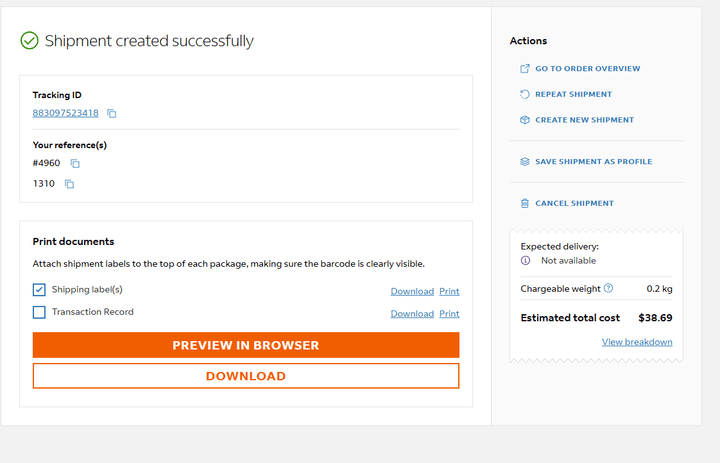Expand the View breakdown cost details
720x463 pixels.
click(637, 342)
